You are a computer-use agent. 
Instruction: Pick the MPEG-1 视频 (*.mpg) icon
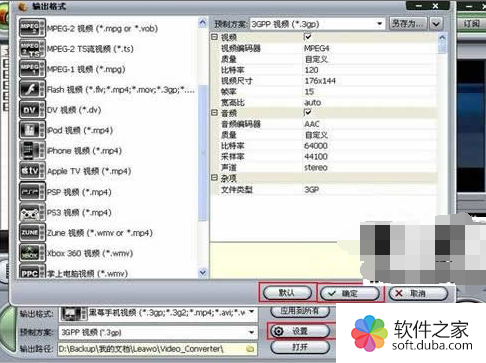pos(32,69)
